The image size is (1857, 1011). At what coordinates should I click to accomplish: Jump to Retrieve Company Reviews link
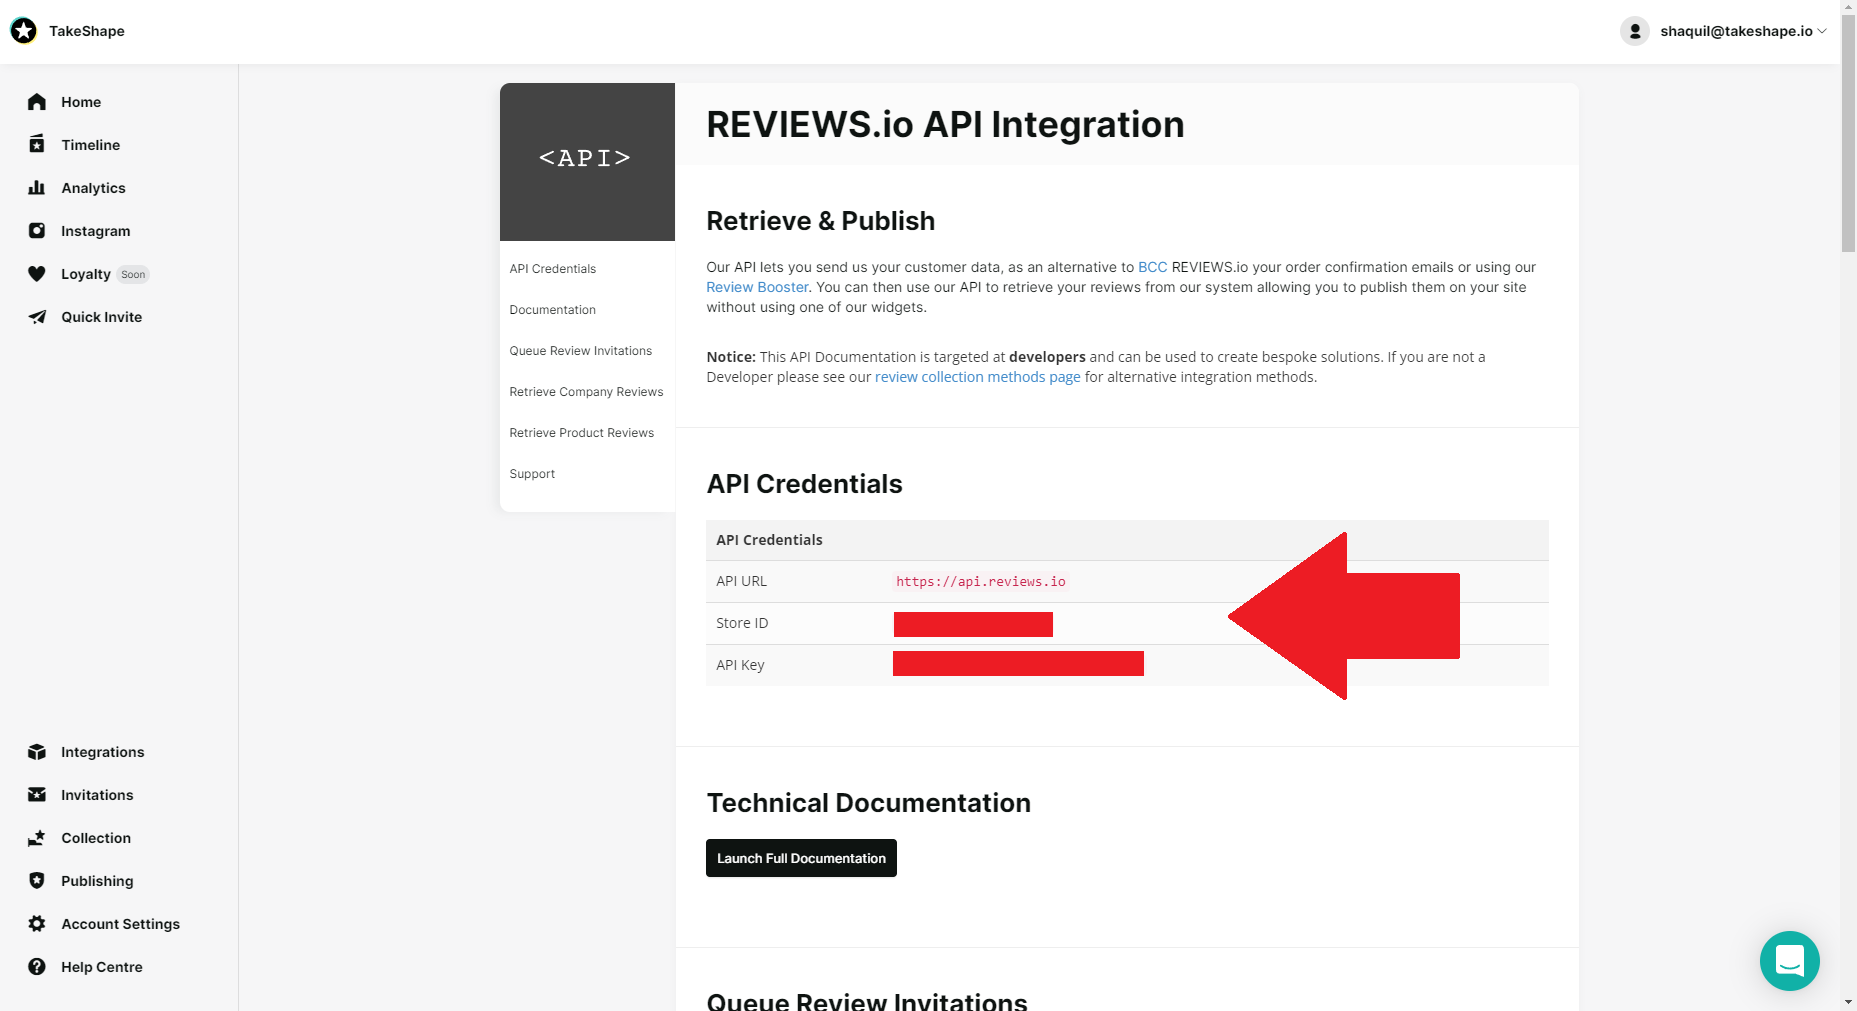(x=586, y=392)
